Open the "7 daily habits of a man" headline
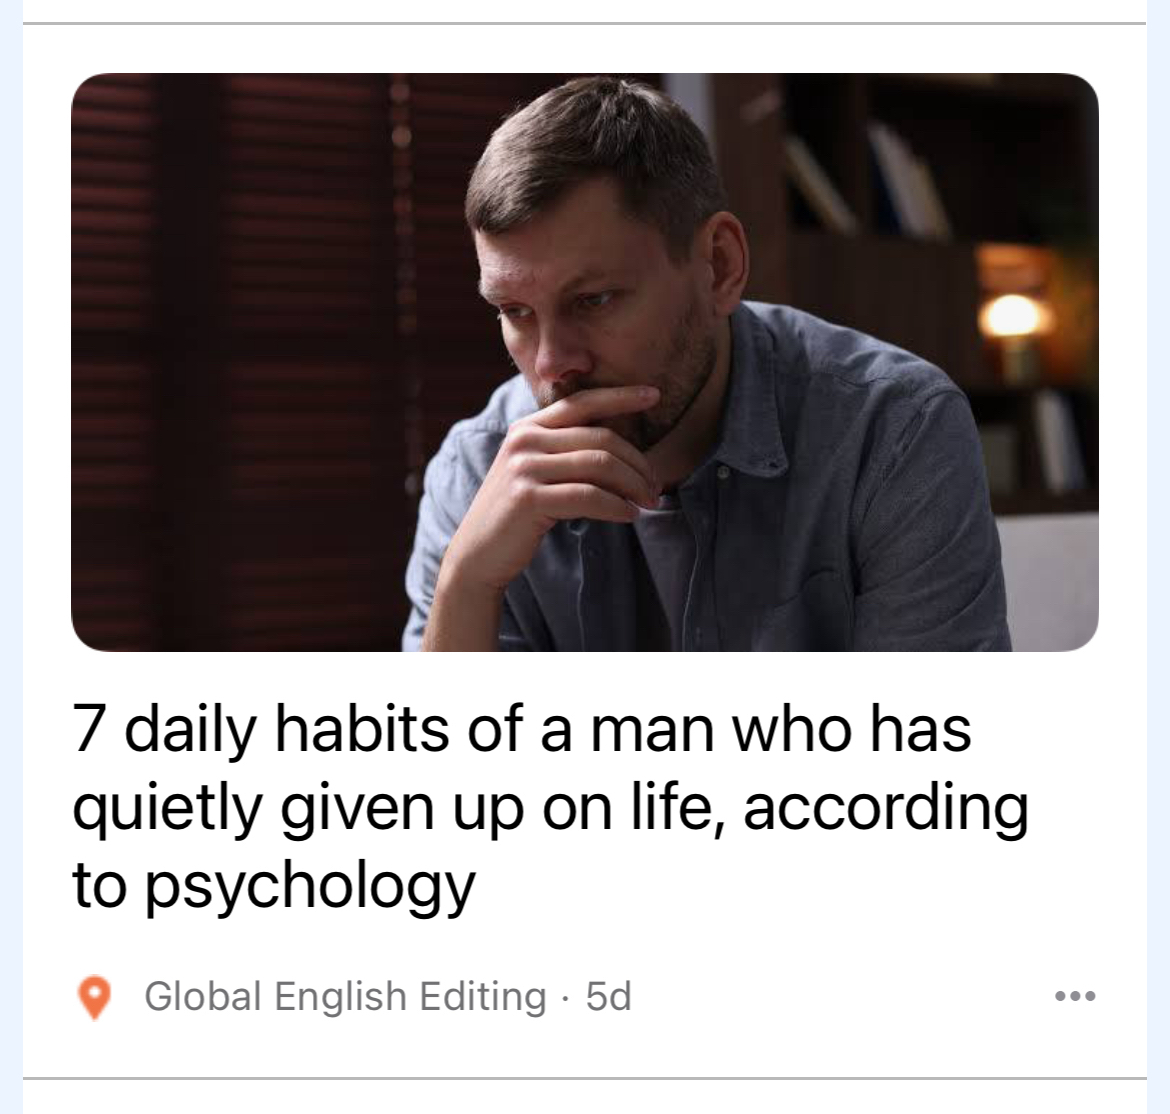1170x1114 pixels. (550, 807)
